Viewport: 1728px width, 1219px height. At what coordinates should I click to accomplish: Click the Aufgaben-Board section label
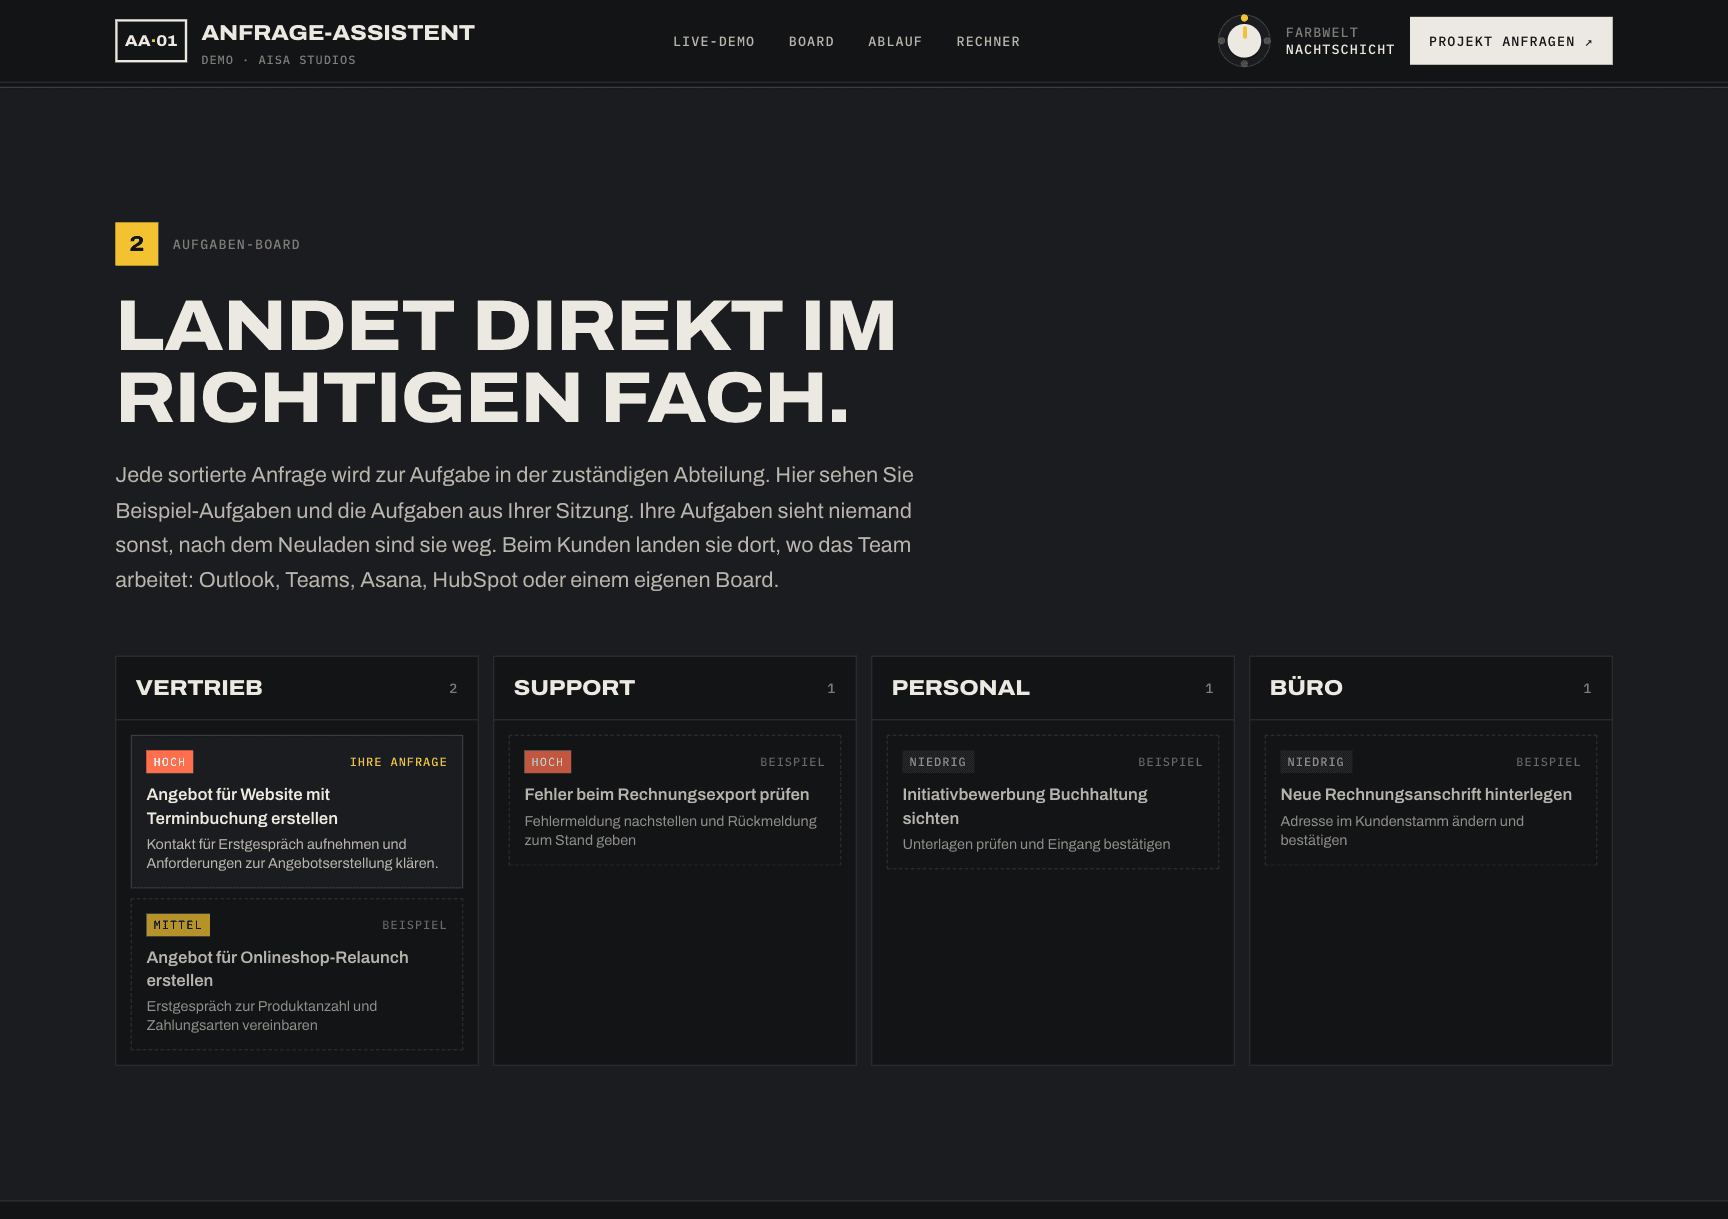(x=236, y=245)
